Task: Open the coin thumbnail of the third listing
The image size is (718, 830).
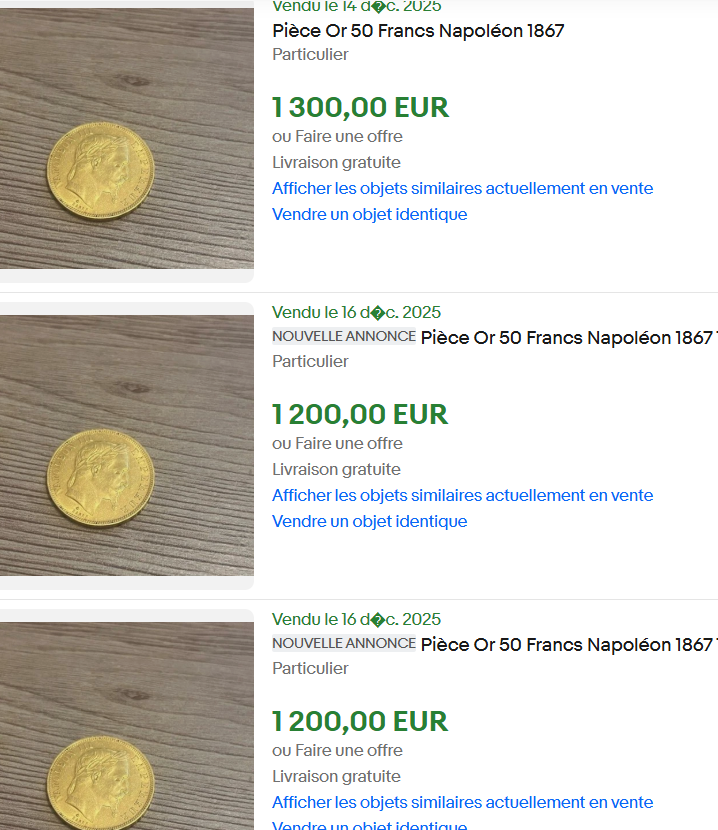Action: coord(126,730)
